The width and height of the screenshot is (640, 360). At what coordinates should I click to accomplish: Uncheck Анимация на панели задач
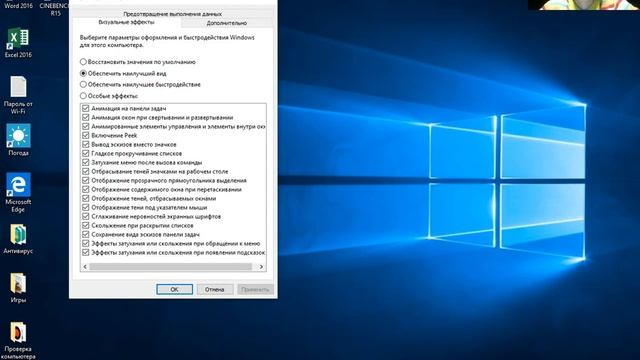pos(86,109)
